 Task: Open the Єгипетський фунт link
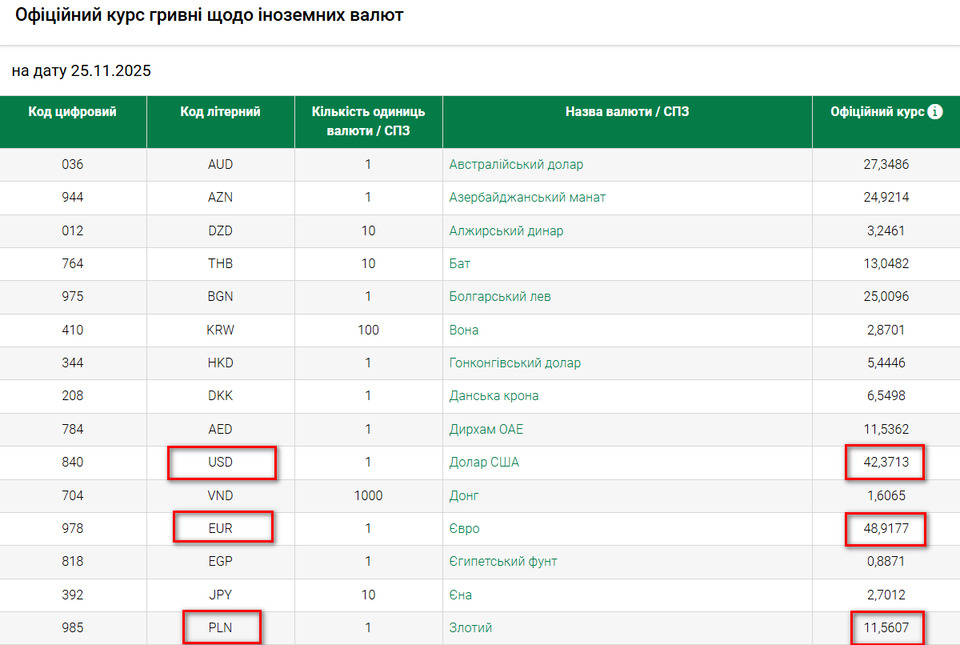point(503,561)
